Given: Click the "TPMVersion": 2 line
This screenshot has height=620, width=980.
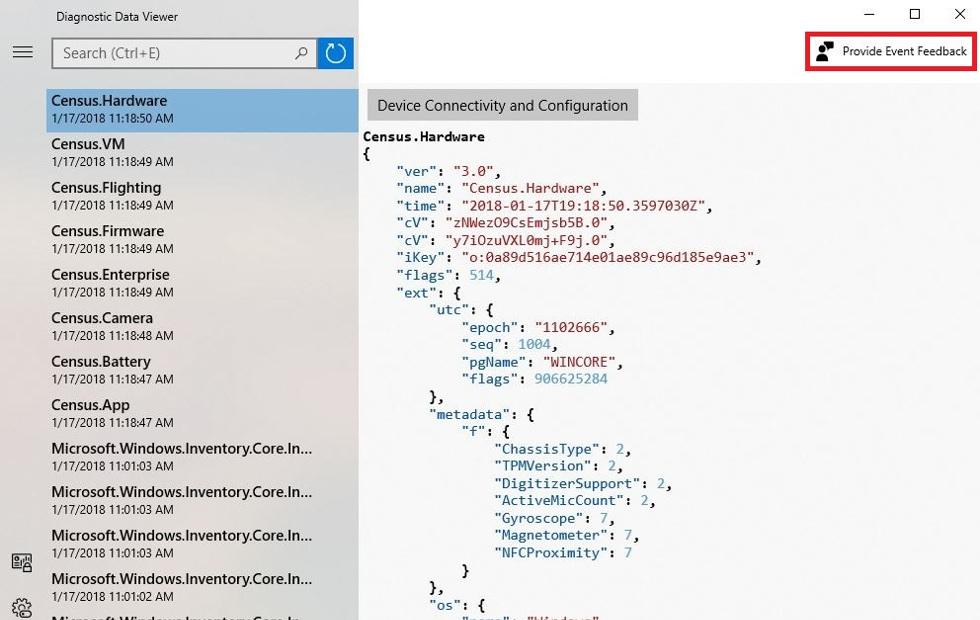Looking at the screenshot, I should coord(558,466).
